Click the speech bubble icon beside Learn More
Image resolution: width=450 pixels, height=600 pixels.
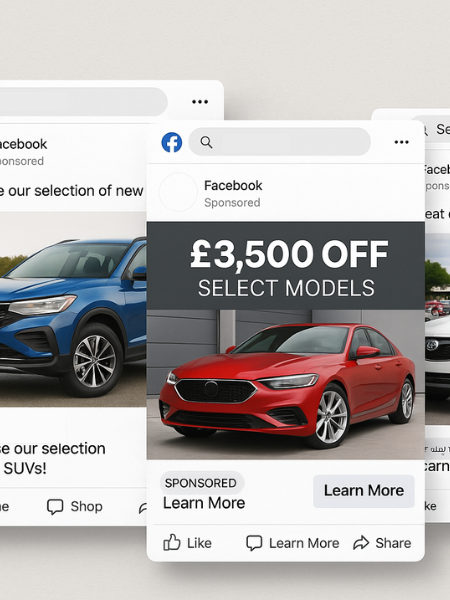coord(254,543)
